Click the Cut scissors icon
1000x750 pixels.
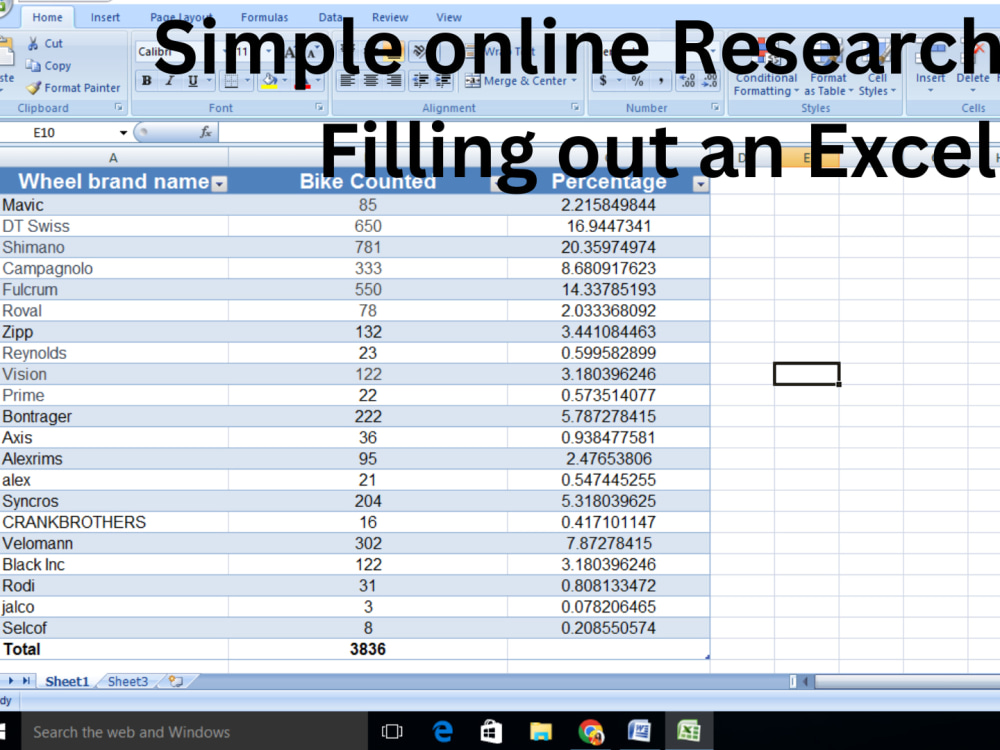click(33, 43)
